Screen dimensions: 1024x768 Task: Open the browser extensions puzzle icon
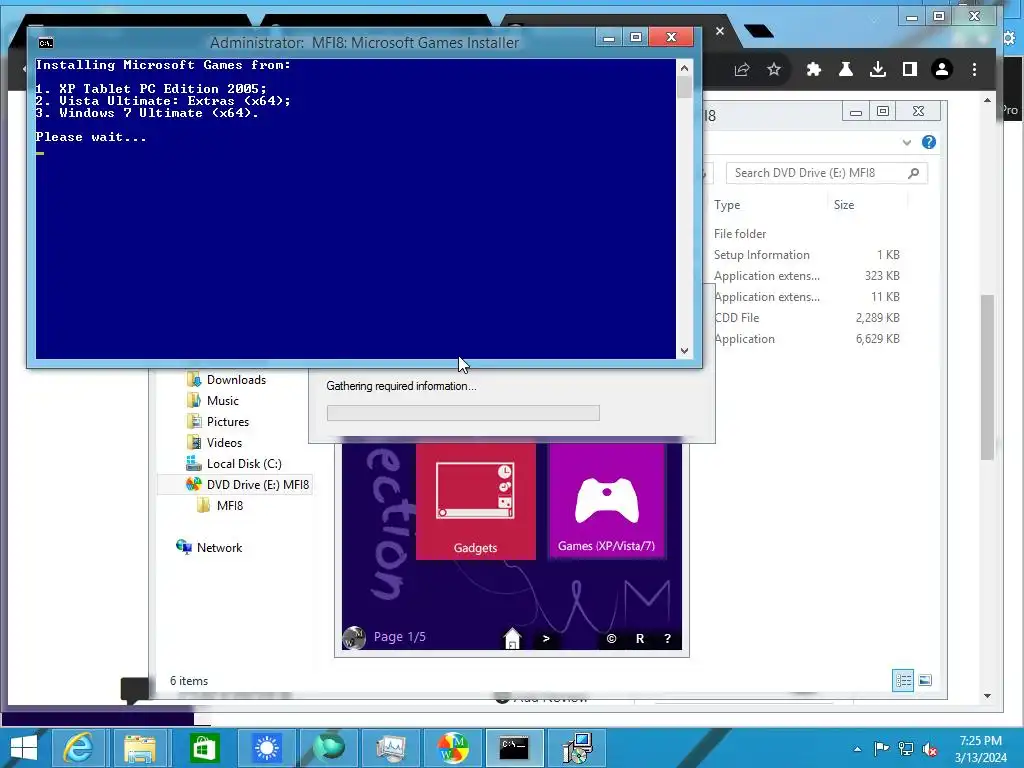click(x=814, y=69)
